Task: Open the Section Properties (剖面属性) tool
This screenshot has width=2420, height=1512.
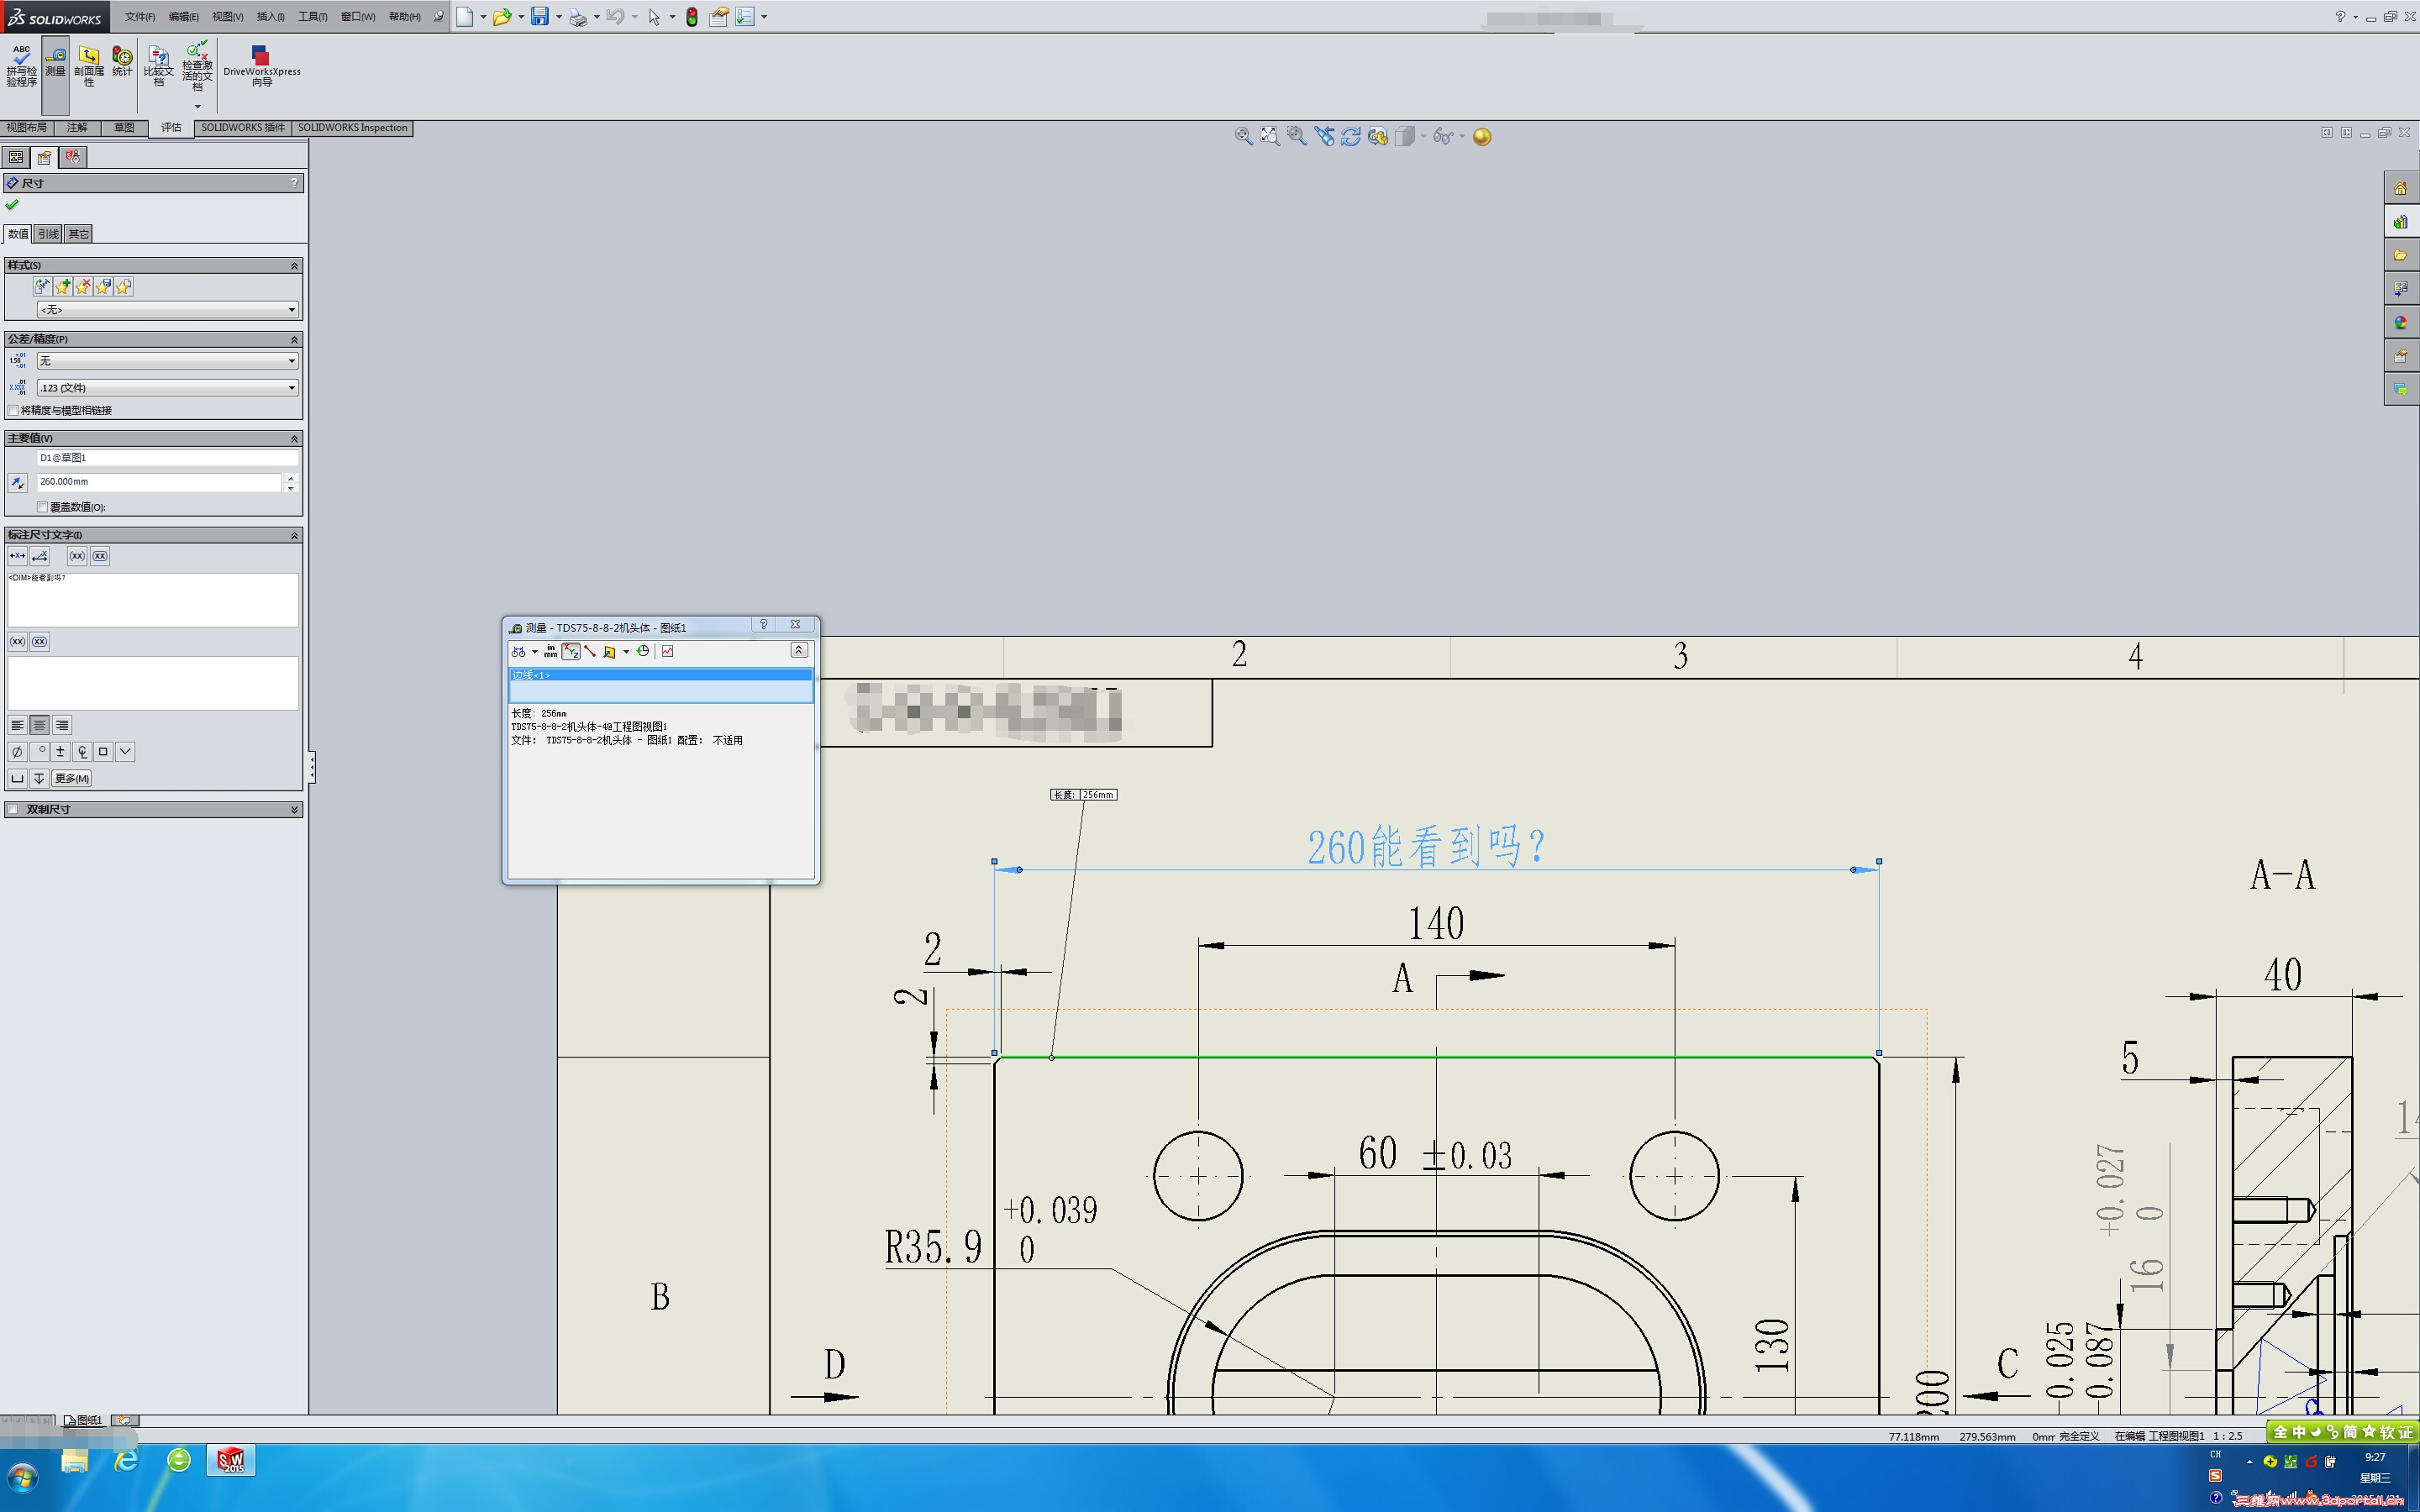Action: pyautogui.click(x=89, y=62)
